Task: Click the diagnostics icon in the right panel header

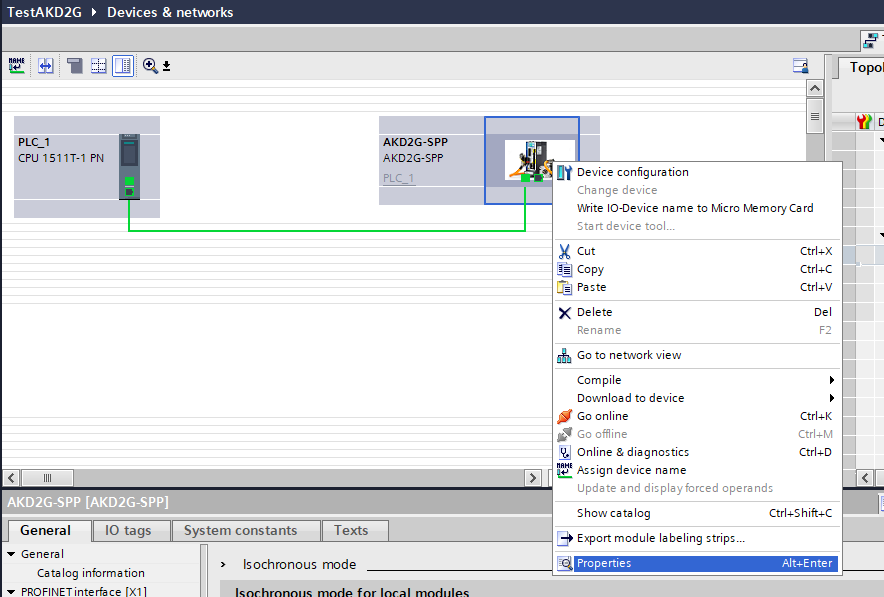Action: click(864, 121)
